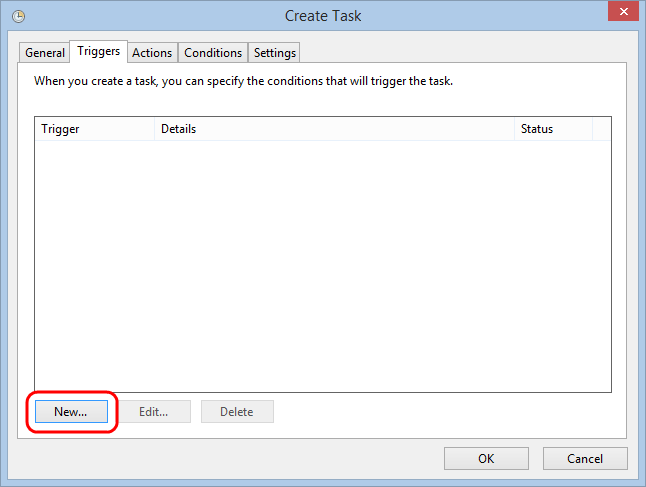Click the Status column header

(553, 129)
